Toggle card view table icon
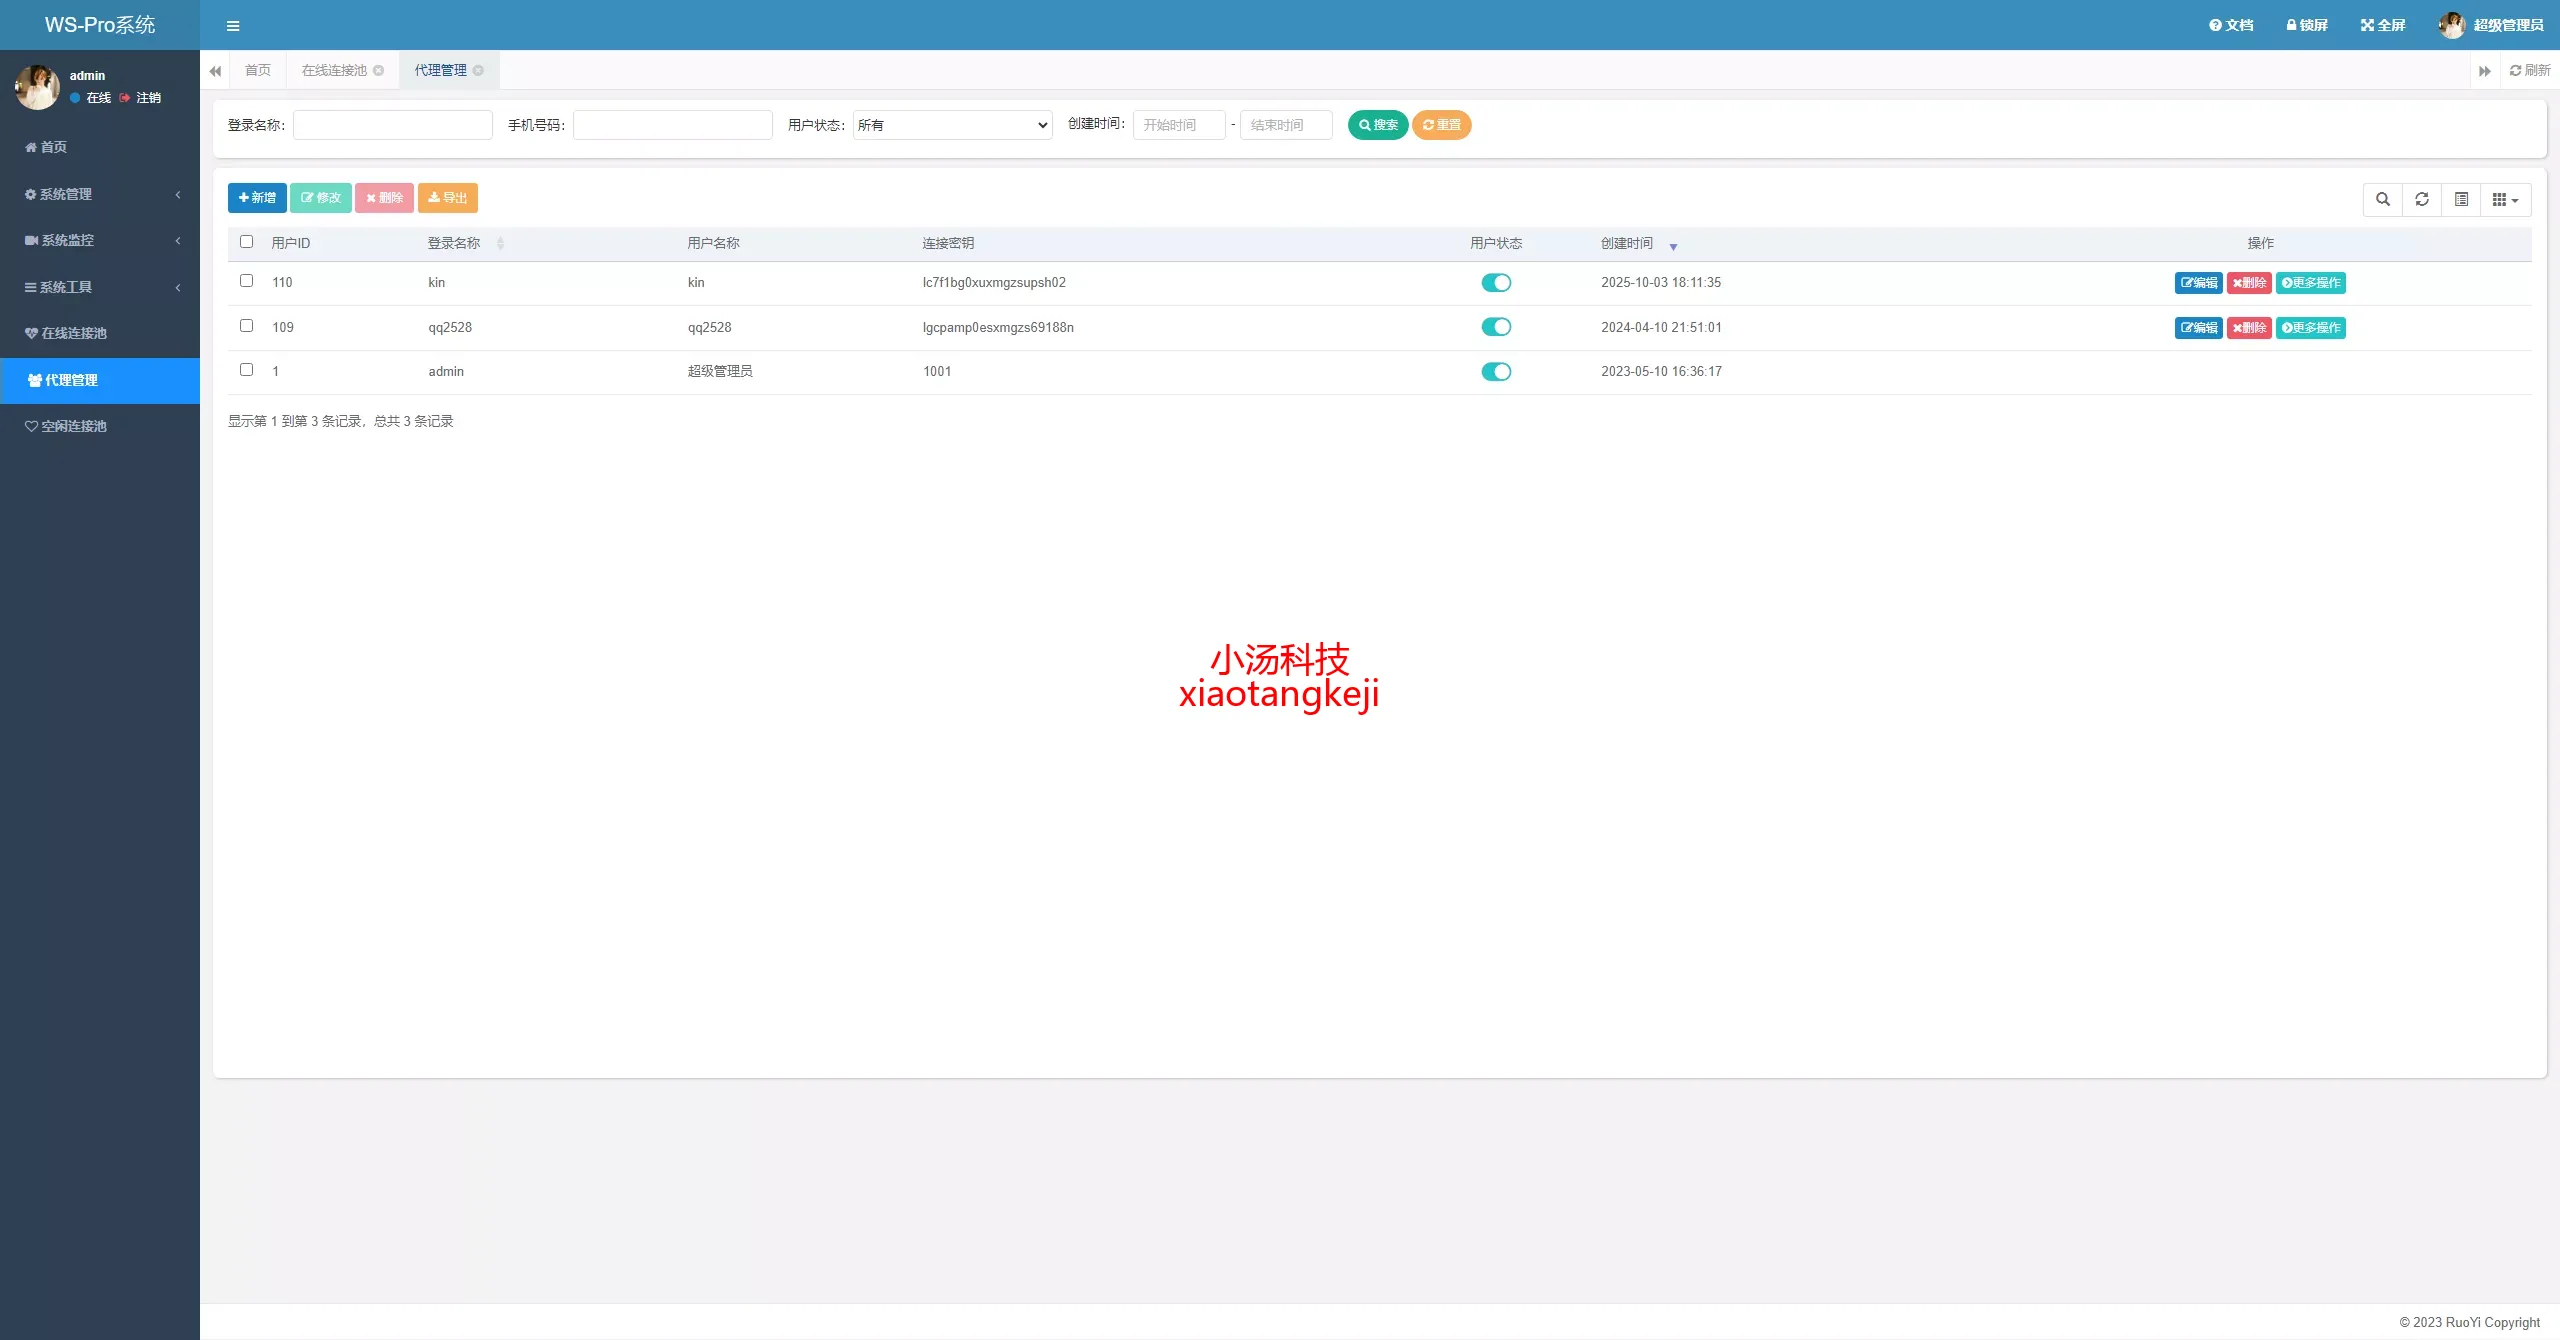This screenshot has width=2560, height=1340. pos(2461,200)
